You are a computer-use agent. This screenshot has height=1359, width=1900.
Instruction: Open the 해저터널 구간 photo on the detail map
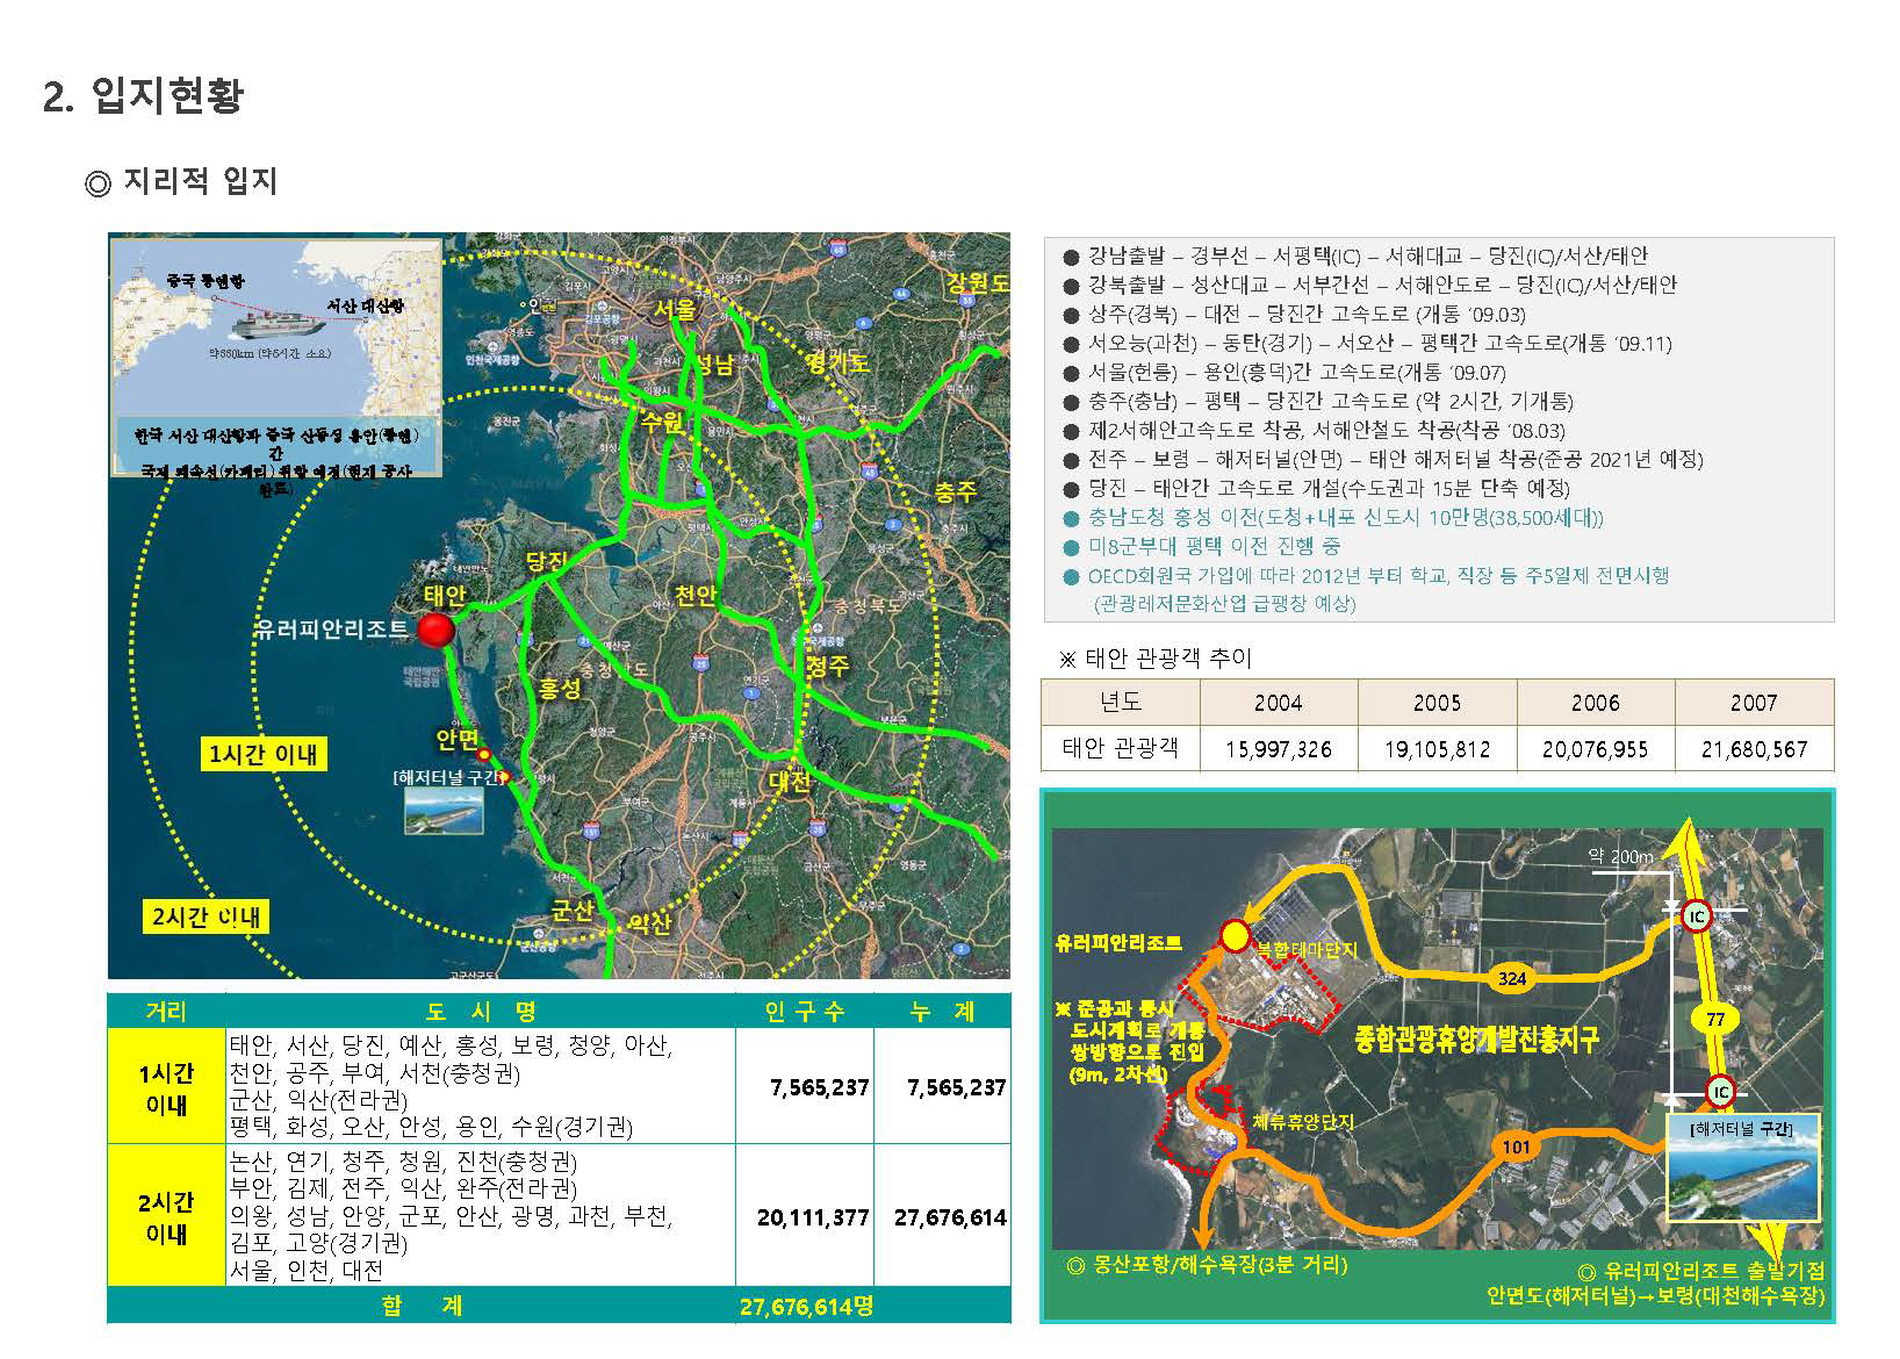1742,1178
